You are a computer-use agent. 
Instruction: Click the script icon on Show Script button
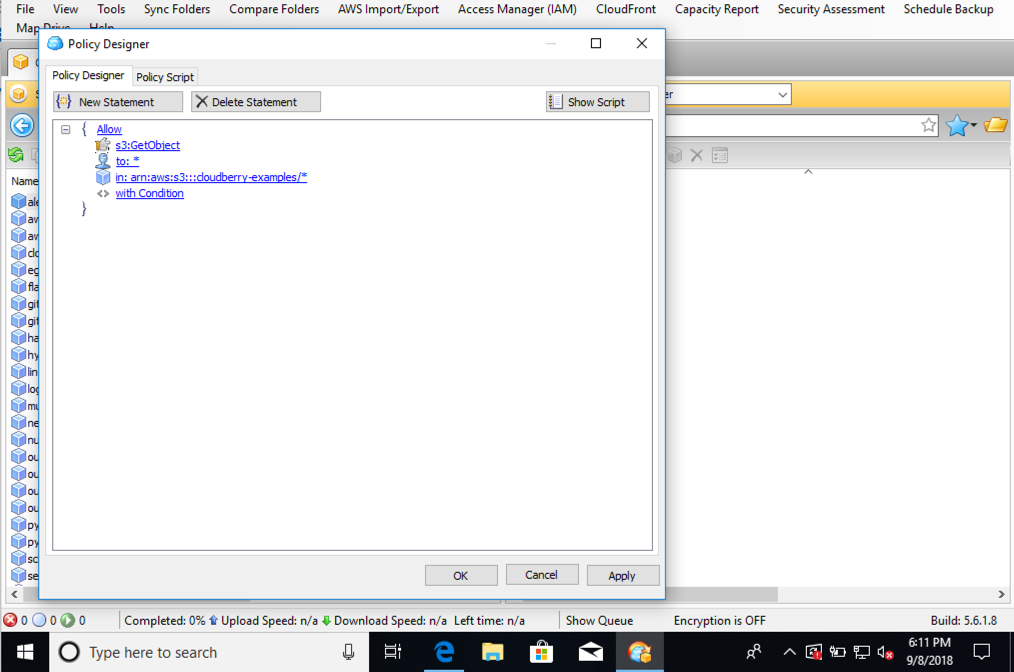pyautogui.click(x=553, y=101)
